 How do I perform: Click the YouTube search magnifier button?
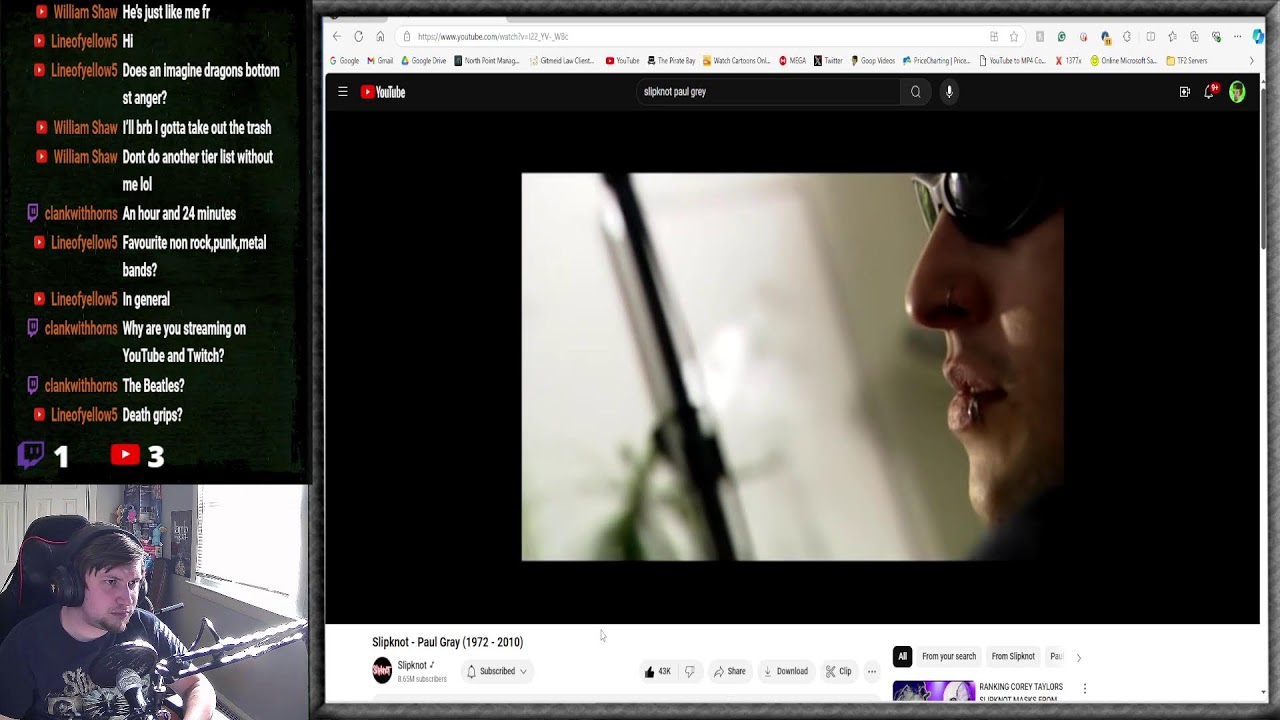tap(915, 92)
